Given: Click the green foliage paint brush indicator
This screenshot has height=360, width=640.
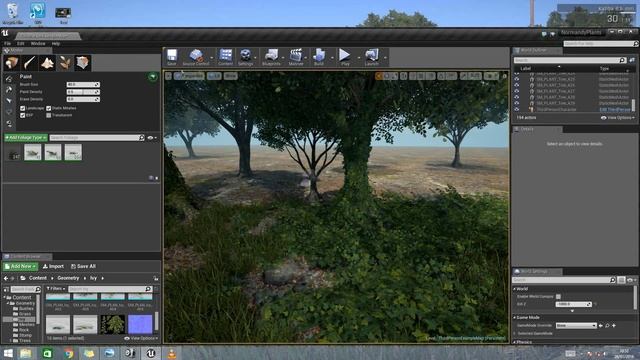Looking at the screenshot, I should point(153,76).
